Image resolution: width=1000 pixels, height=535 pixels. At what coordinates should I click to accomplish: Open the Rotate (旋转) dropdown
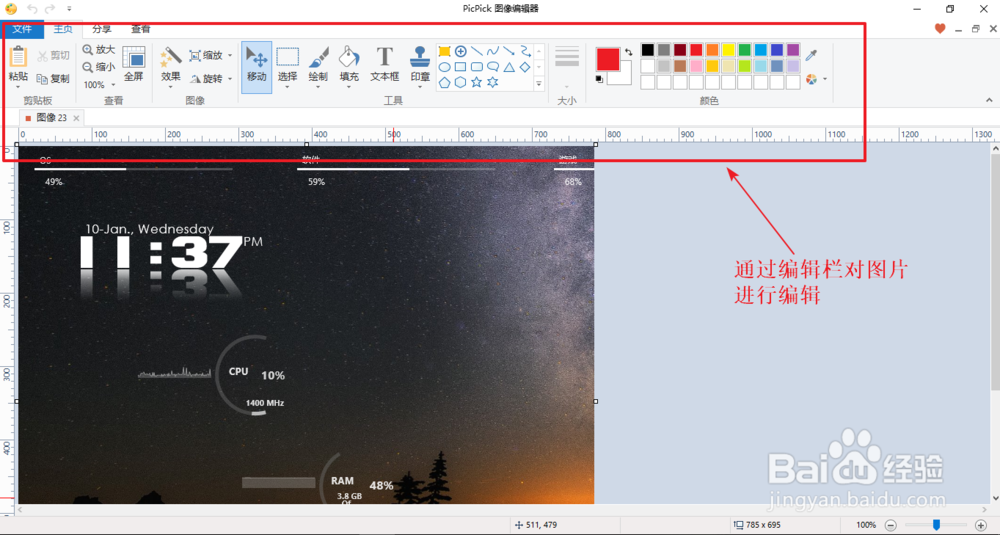click(x=210, y=78)
